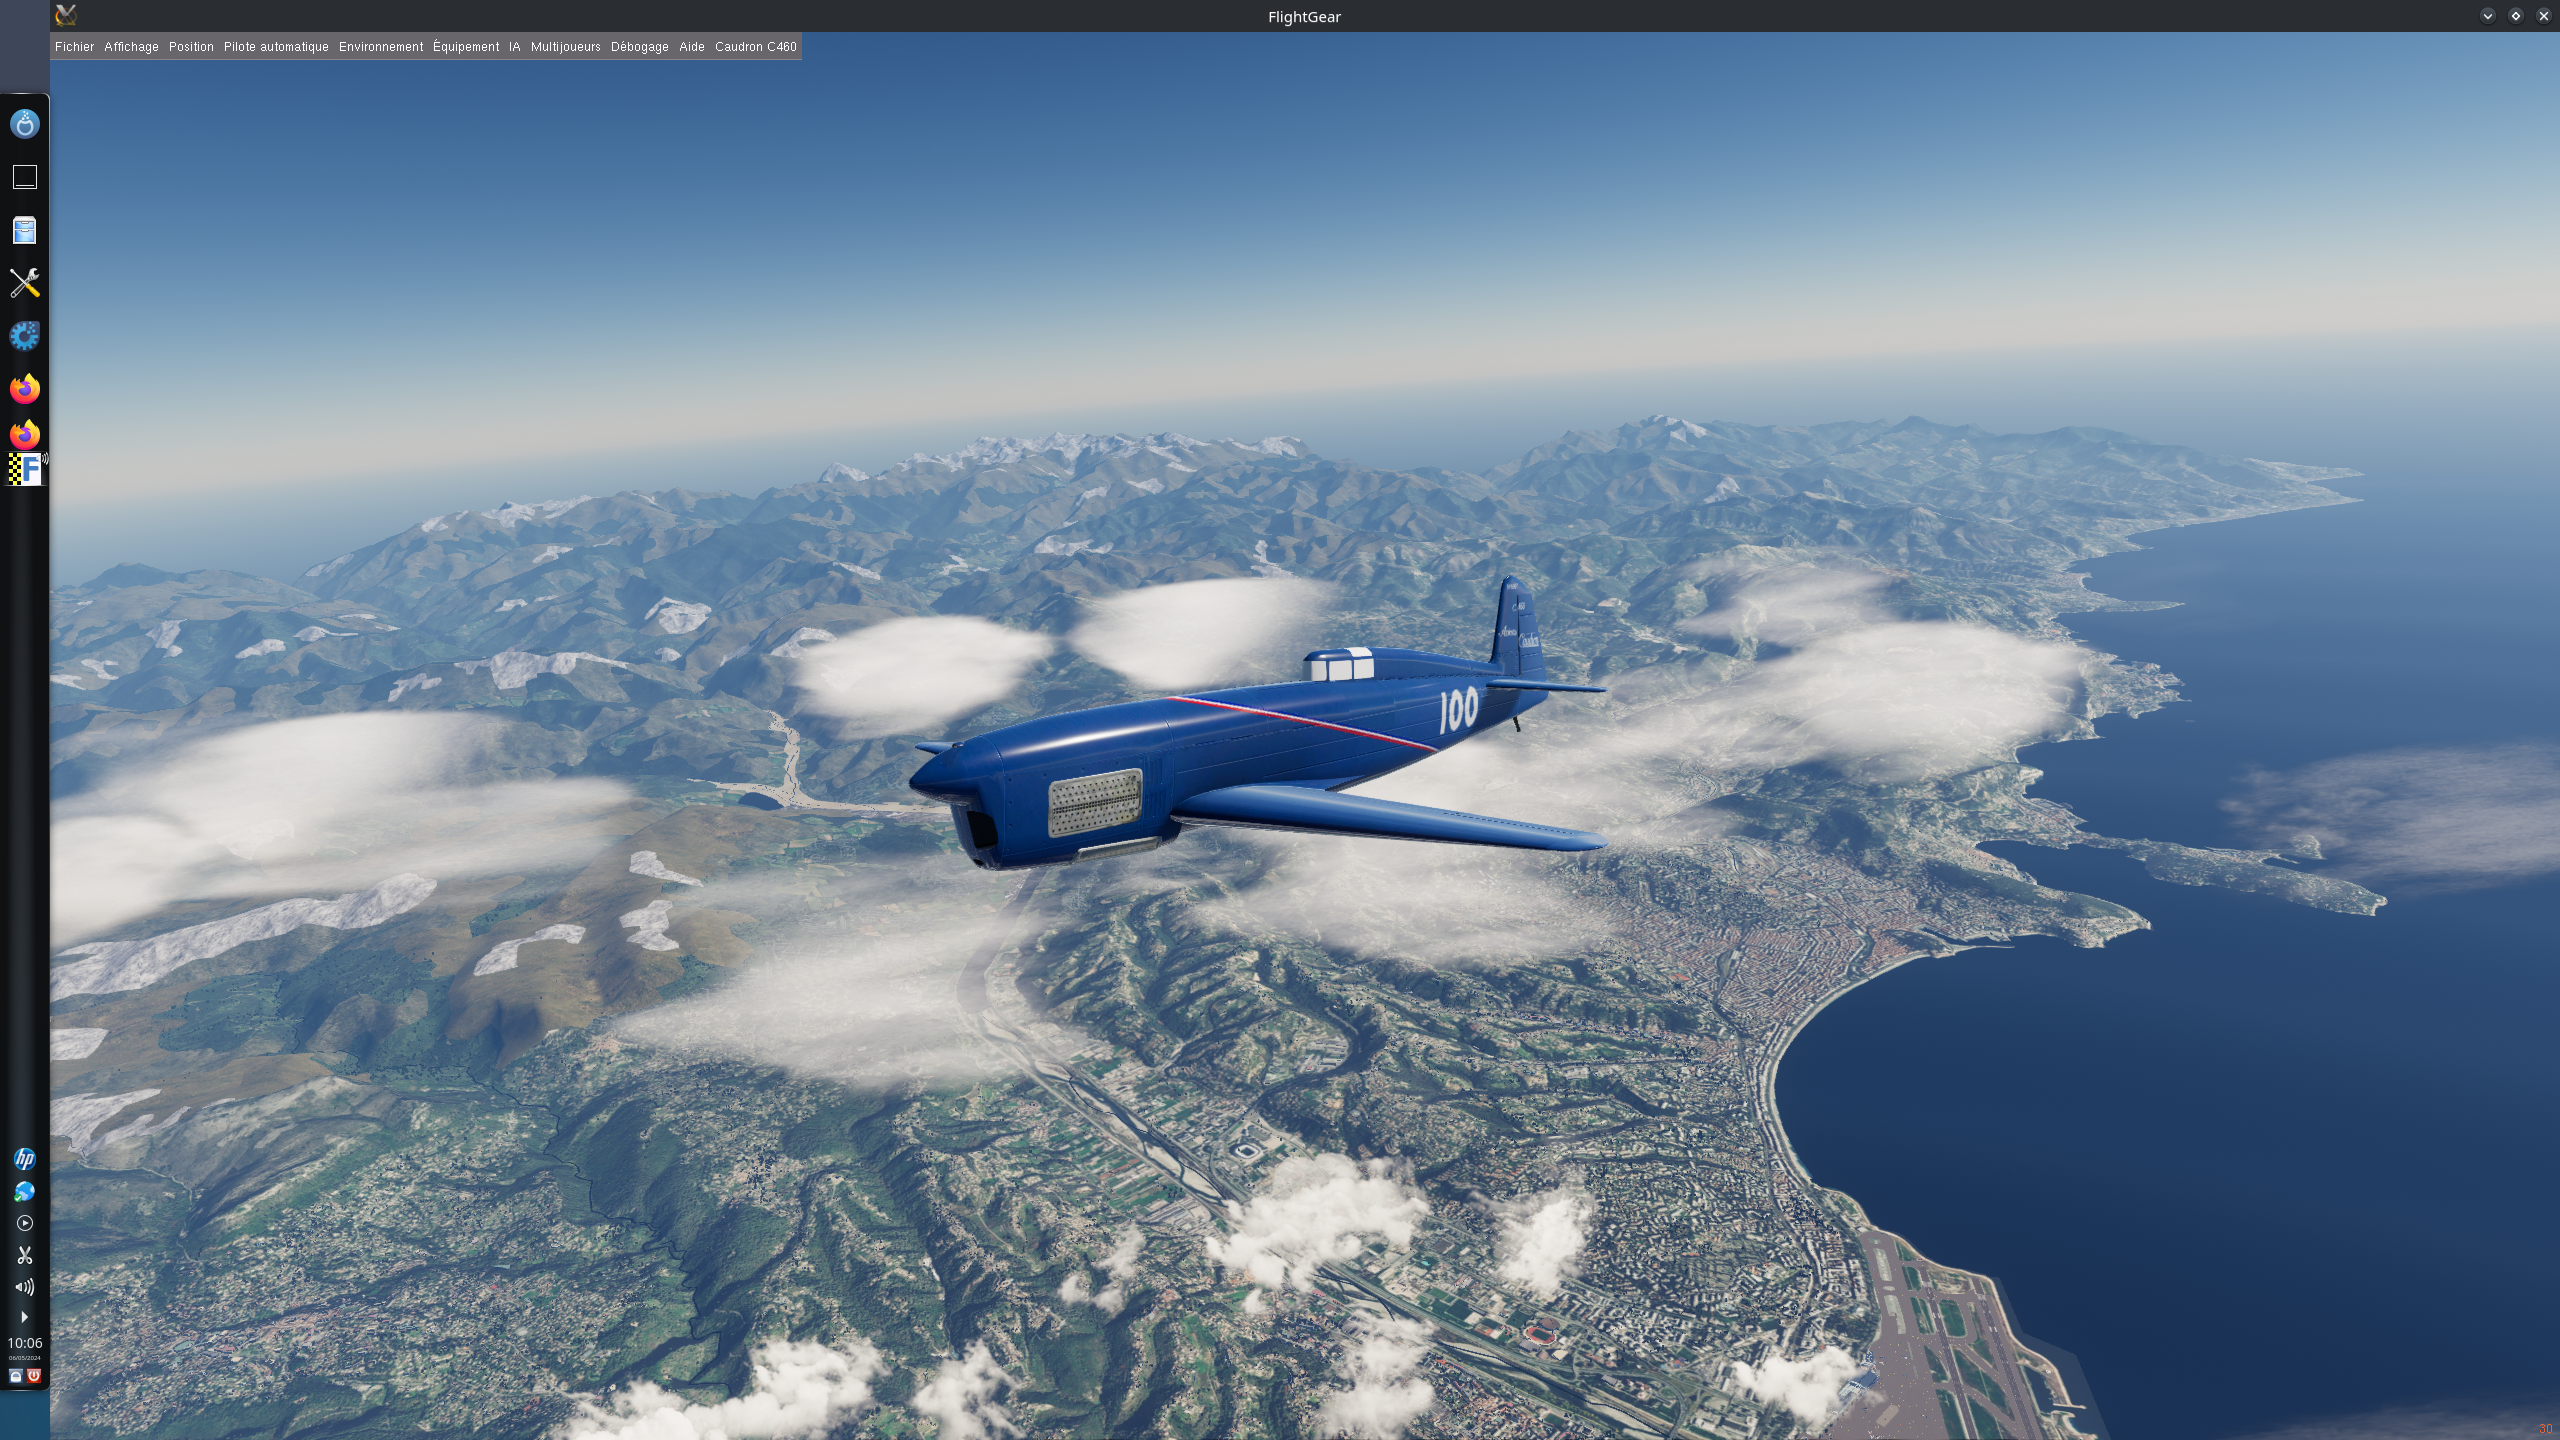Launch the Mageia application menu icon
Screen dimensions: 2560x1440
click(25, 124)
